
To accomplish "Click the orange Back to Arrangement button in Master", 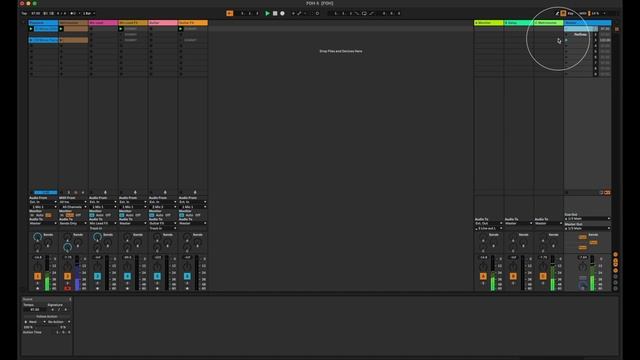I will click(x=607, y=192).
